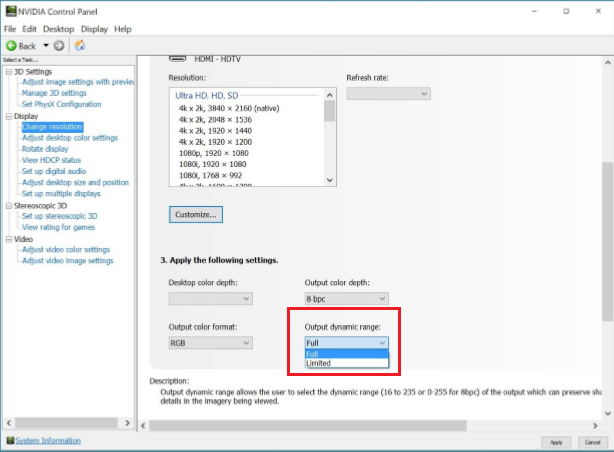
Task: Open View rating for games
Action: click(x=58, y=227)
